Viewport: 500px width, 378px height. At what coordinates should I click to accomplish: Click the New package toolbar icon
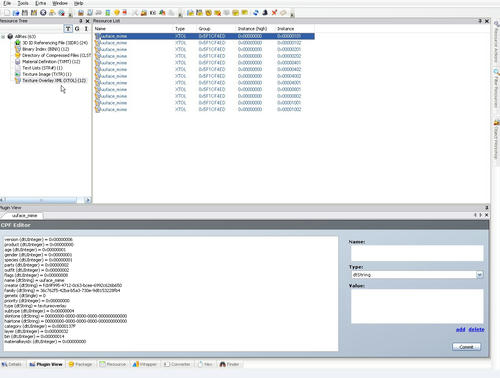(7, 13)
